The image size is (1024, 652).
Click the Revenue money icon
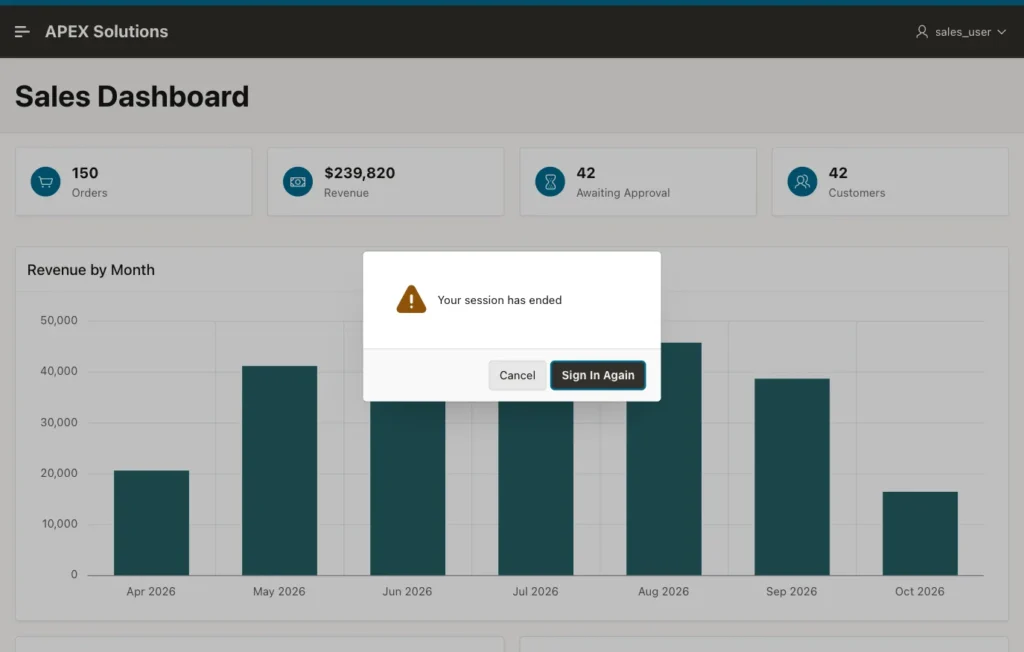(x=298, y=182)
